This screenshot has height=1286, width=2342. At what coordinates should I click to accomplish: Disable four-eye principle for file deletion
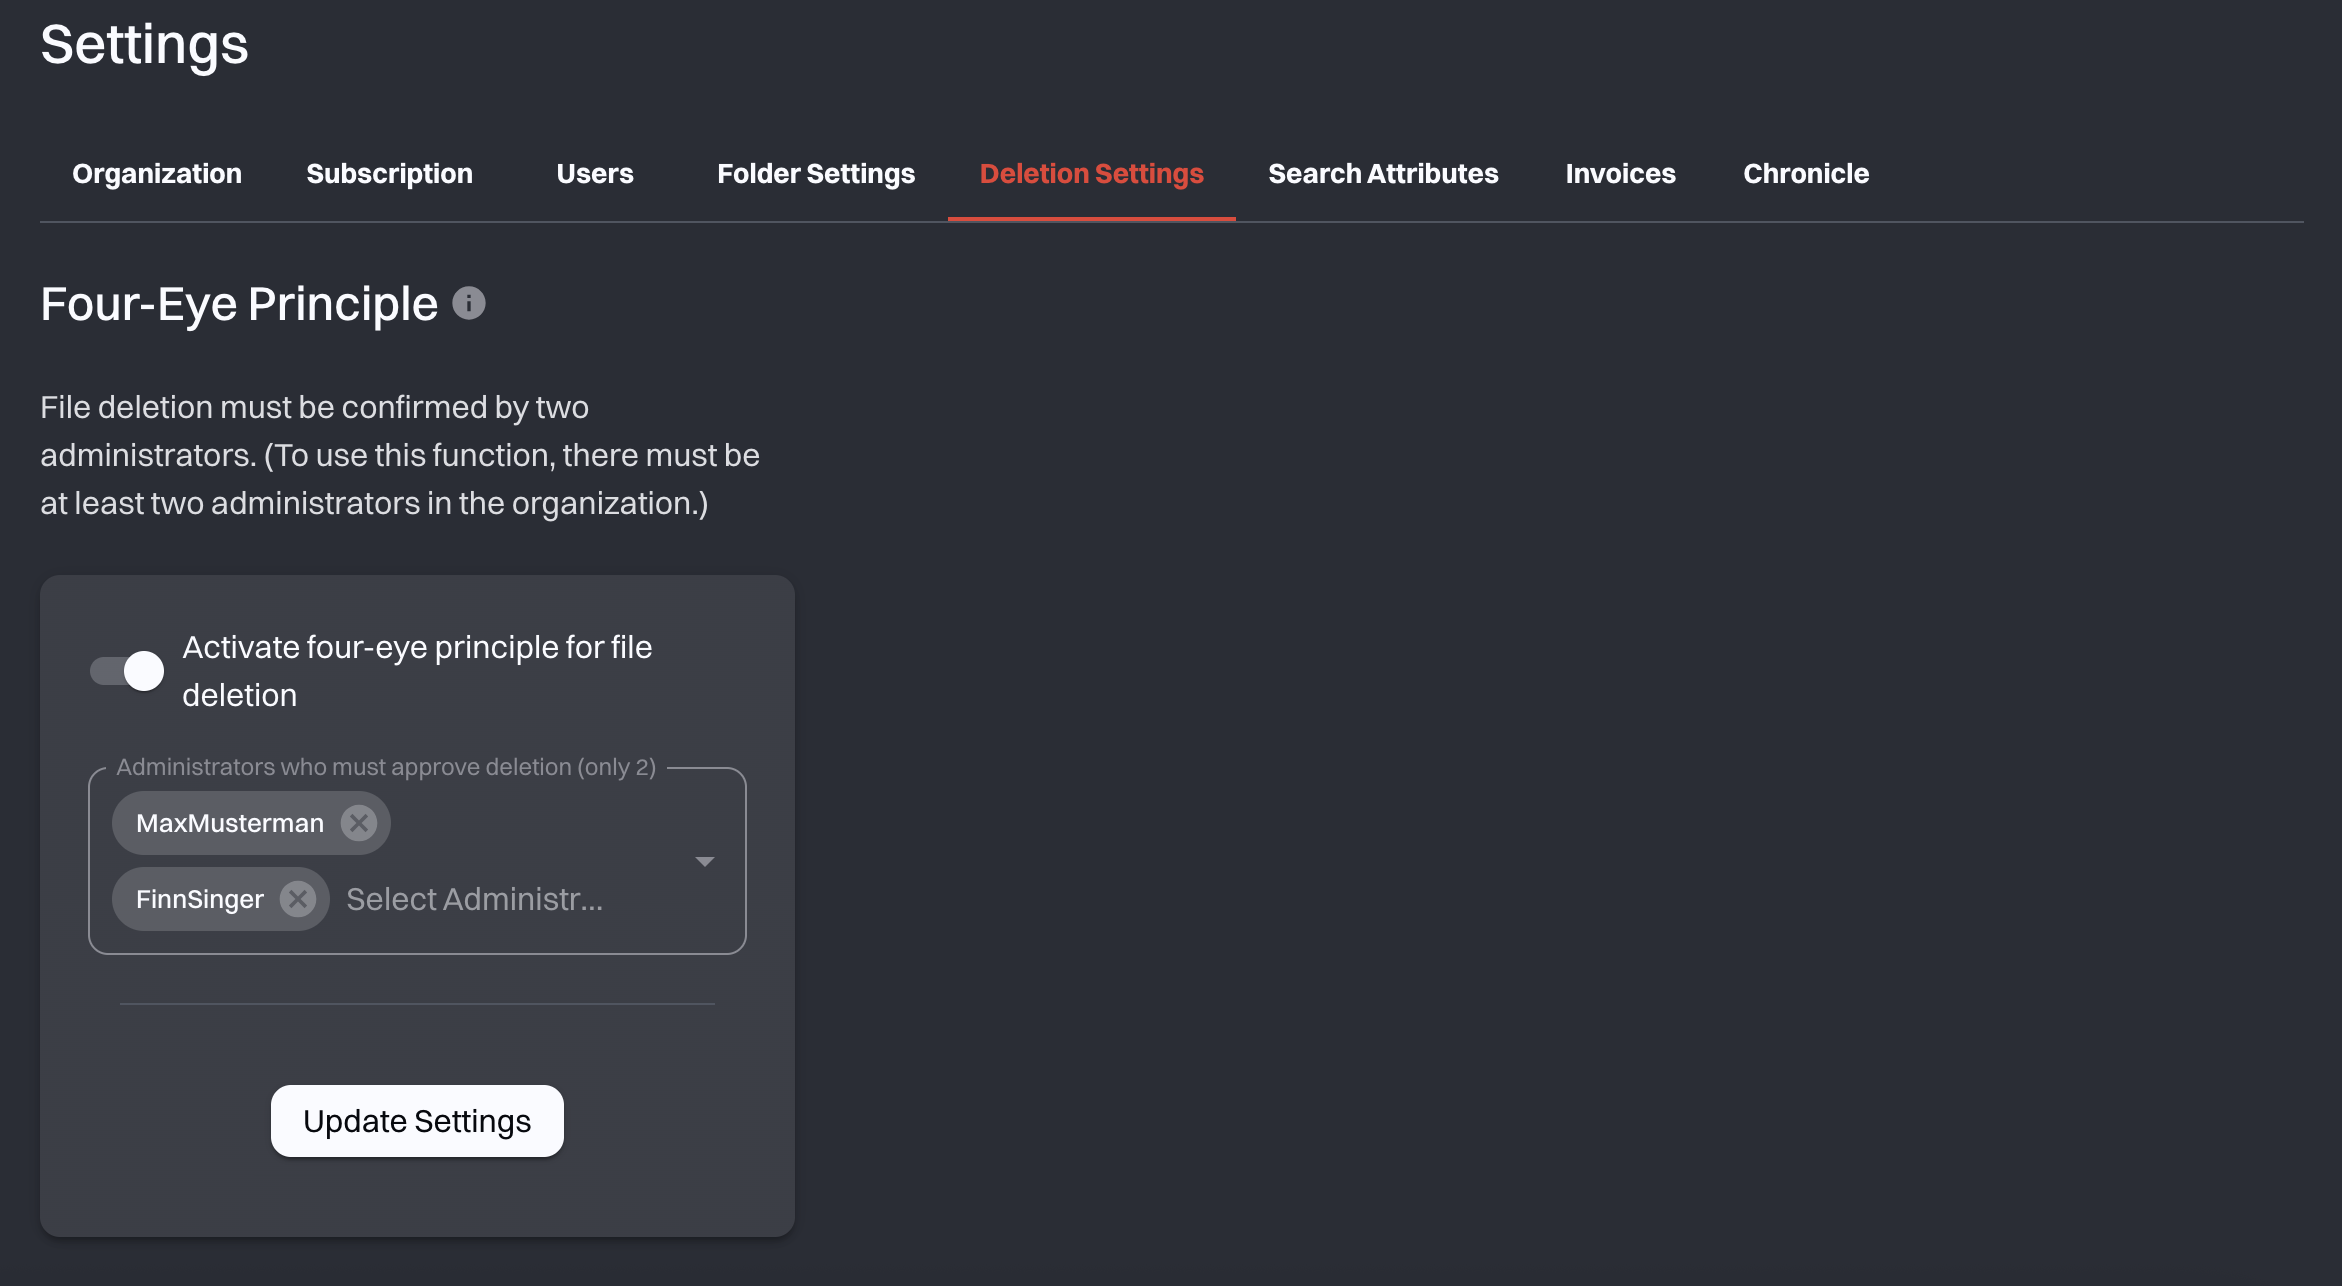point(126,671)
